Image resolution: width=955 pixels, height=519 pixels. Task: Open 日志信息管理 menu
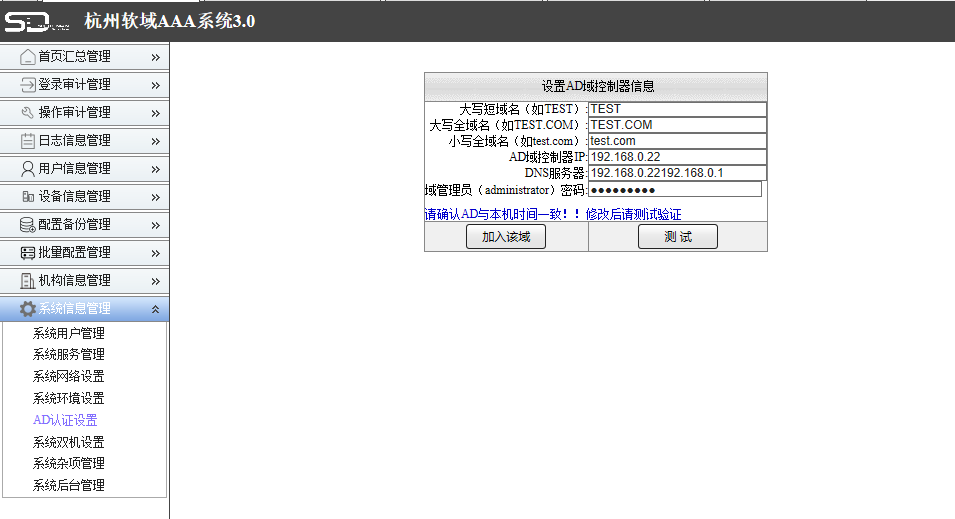85,141
